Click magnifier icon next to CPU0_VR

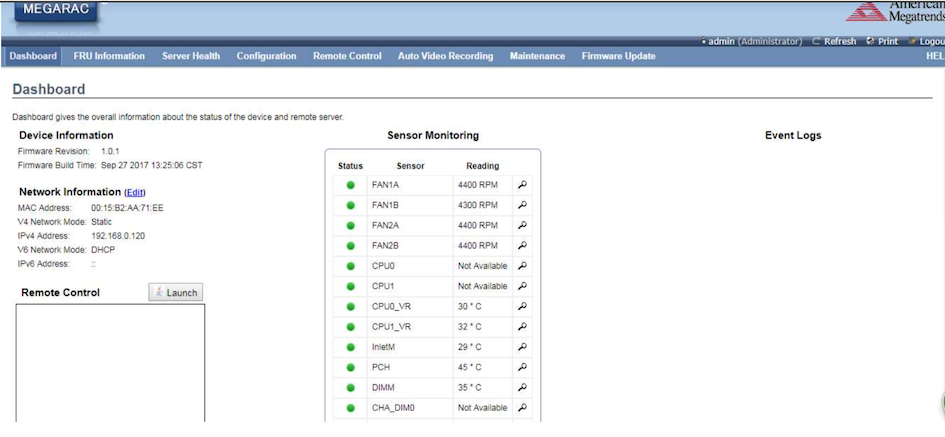pos(521,306)
